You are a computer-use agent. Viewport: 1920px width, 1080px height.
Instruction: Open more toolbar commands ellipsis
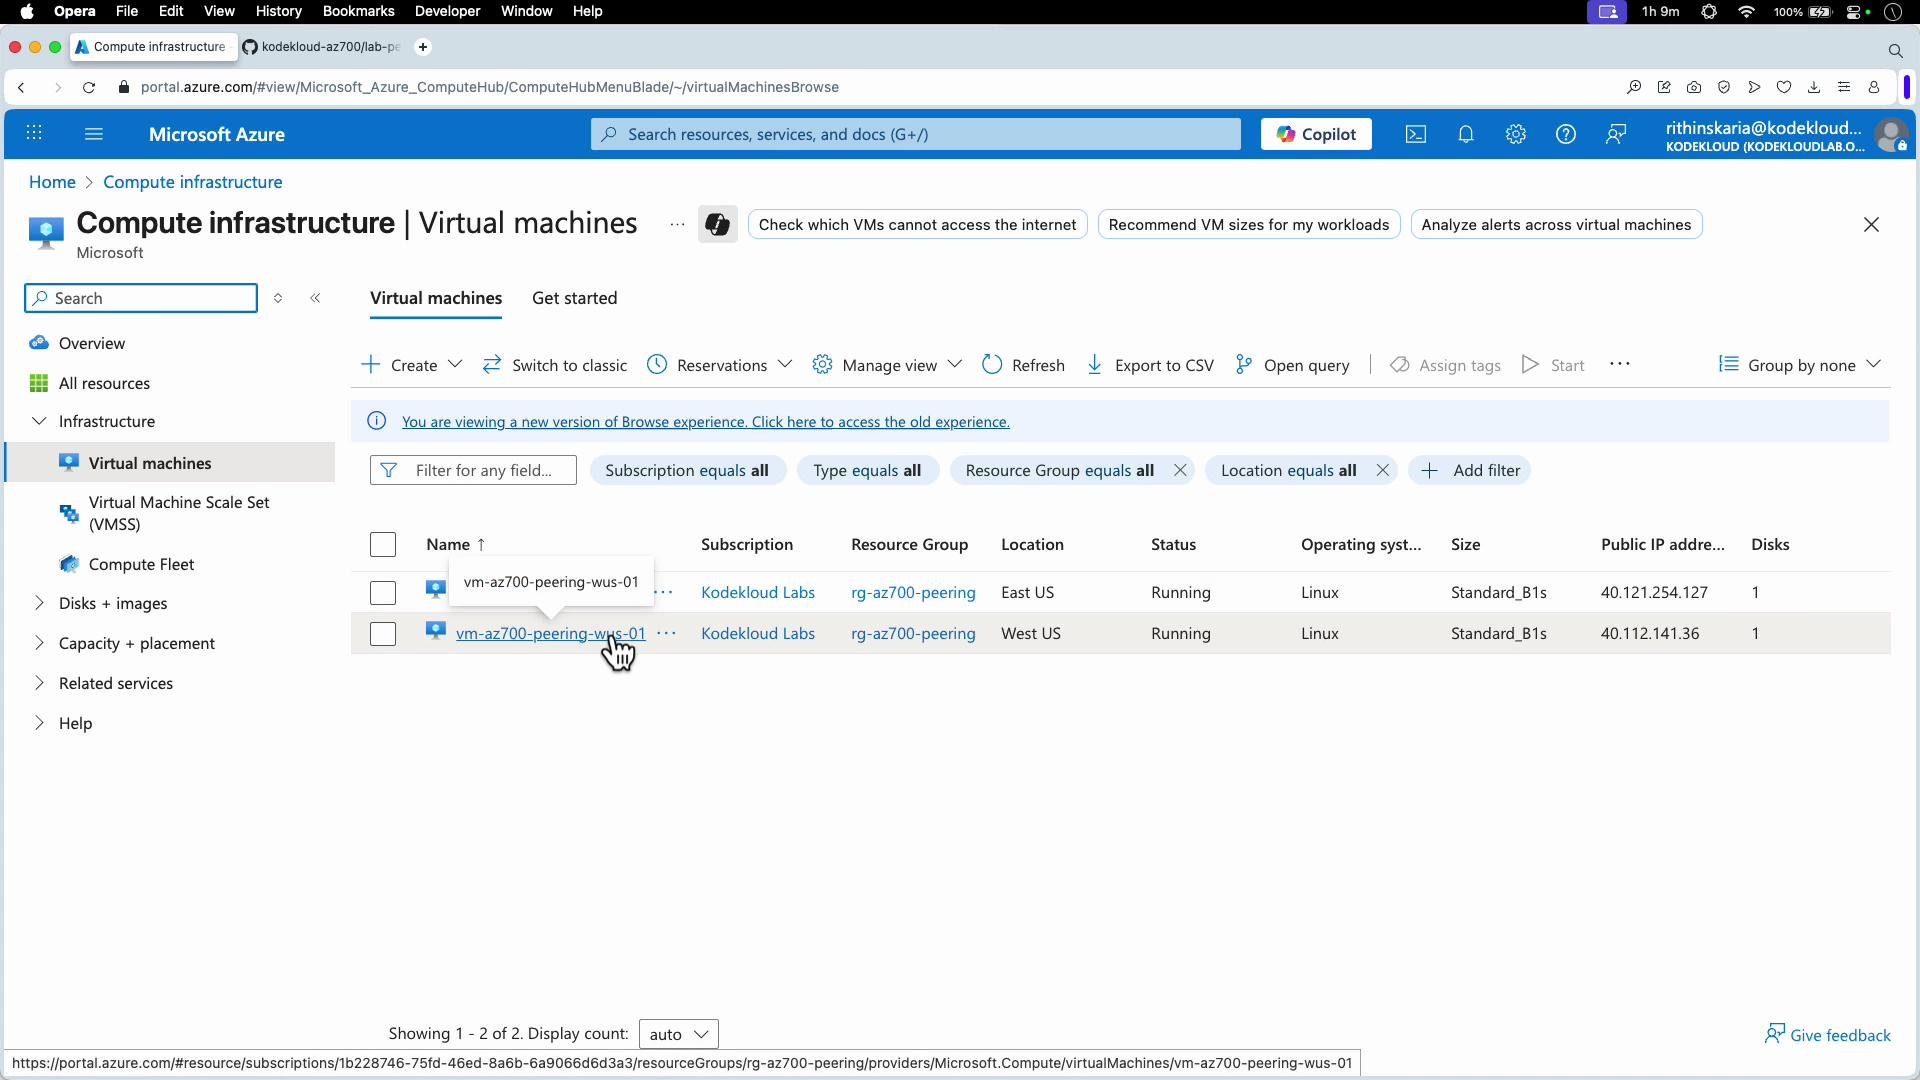point(1620,365)
